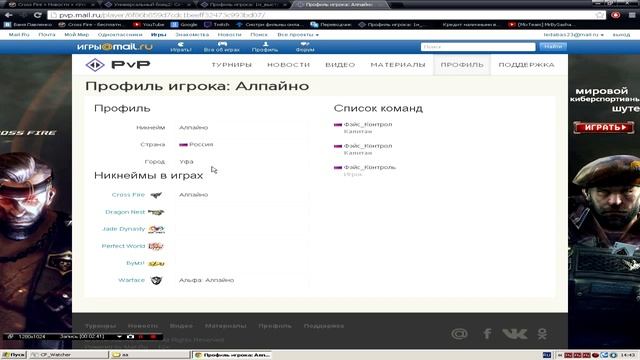Screen dimensions: 640x360
Task: Click the Пуск start button
Action: pyautogui.click(x=13, y=355)
